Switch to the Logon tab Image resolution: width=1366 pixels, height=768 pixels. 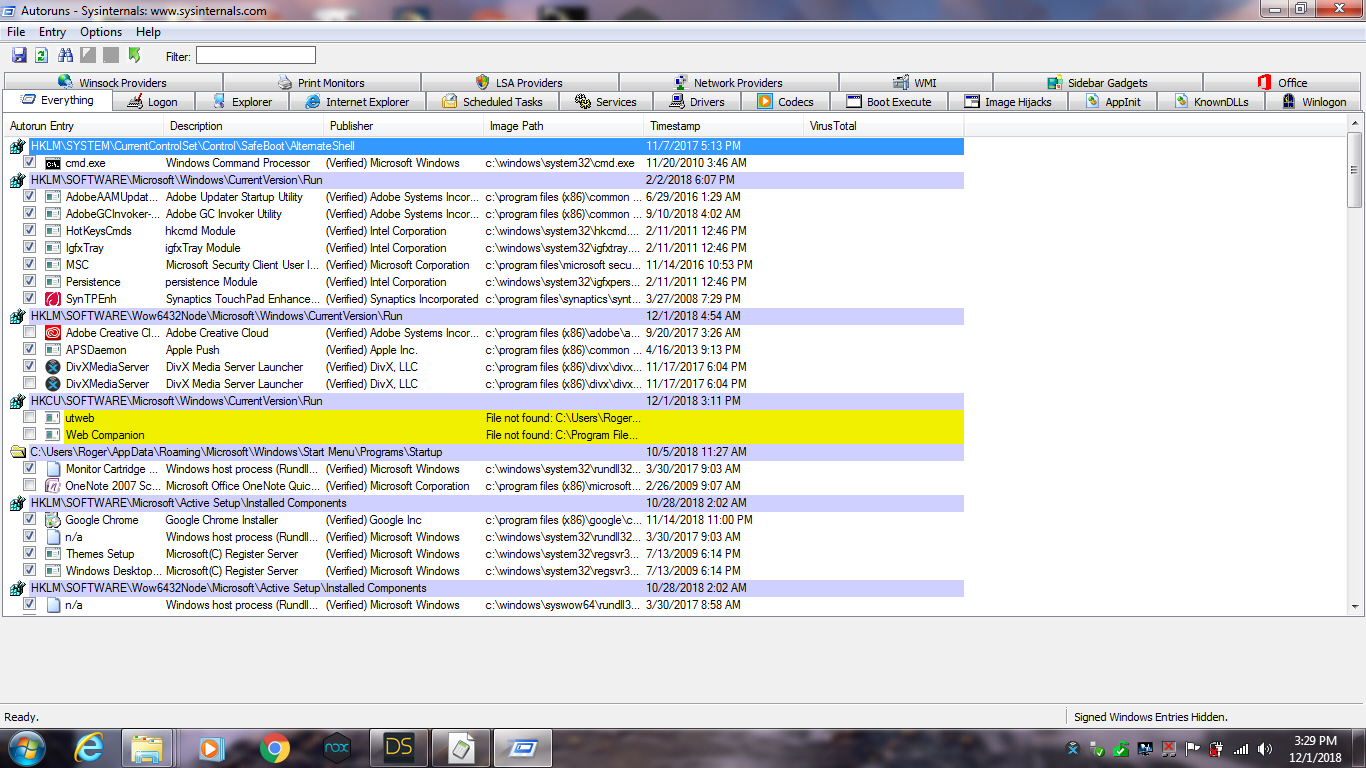pos(152,102)
